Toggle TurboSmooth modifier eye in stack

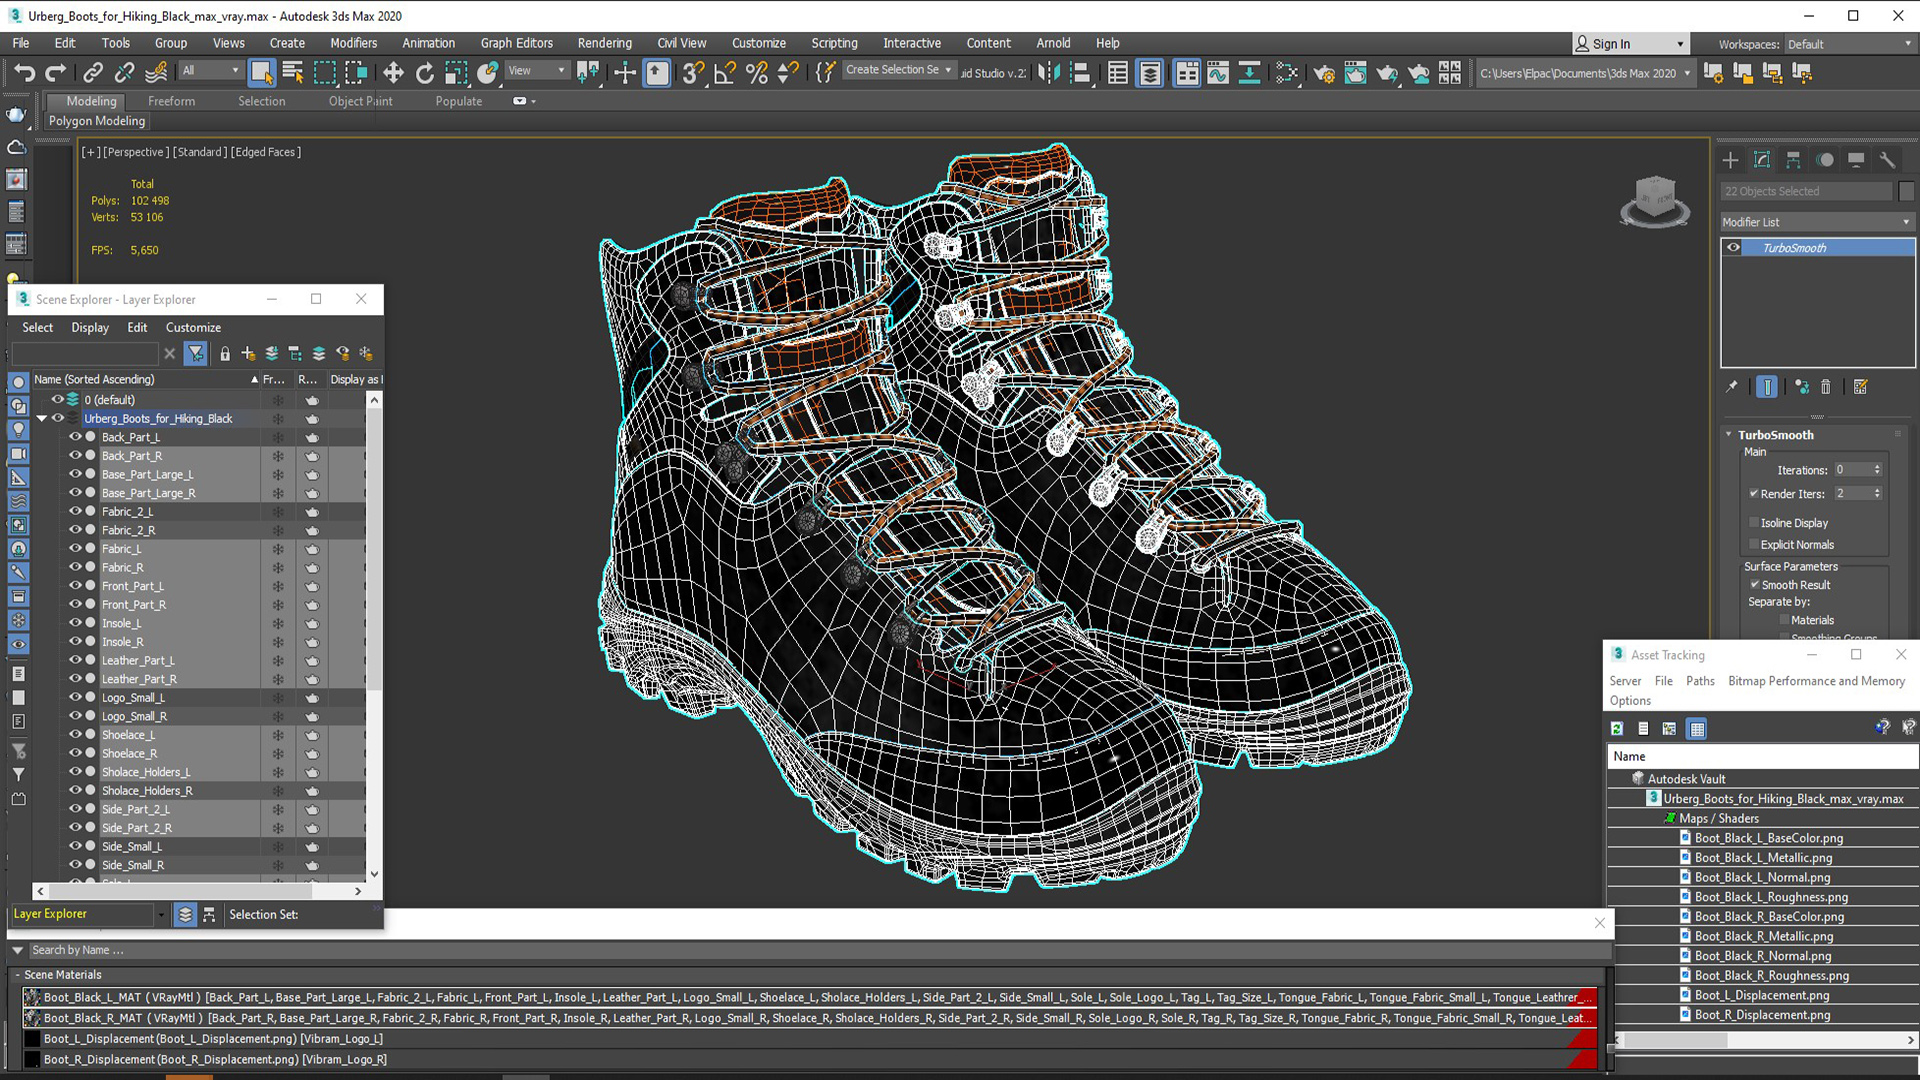1733,248
